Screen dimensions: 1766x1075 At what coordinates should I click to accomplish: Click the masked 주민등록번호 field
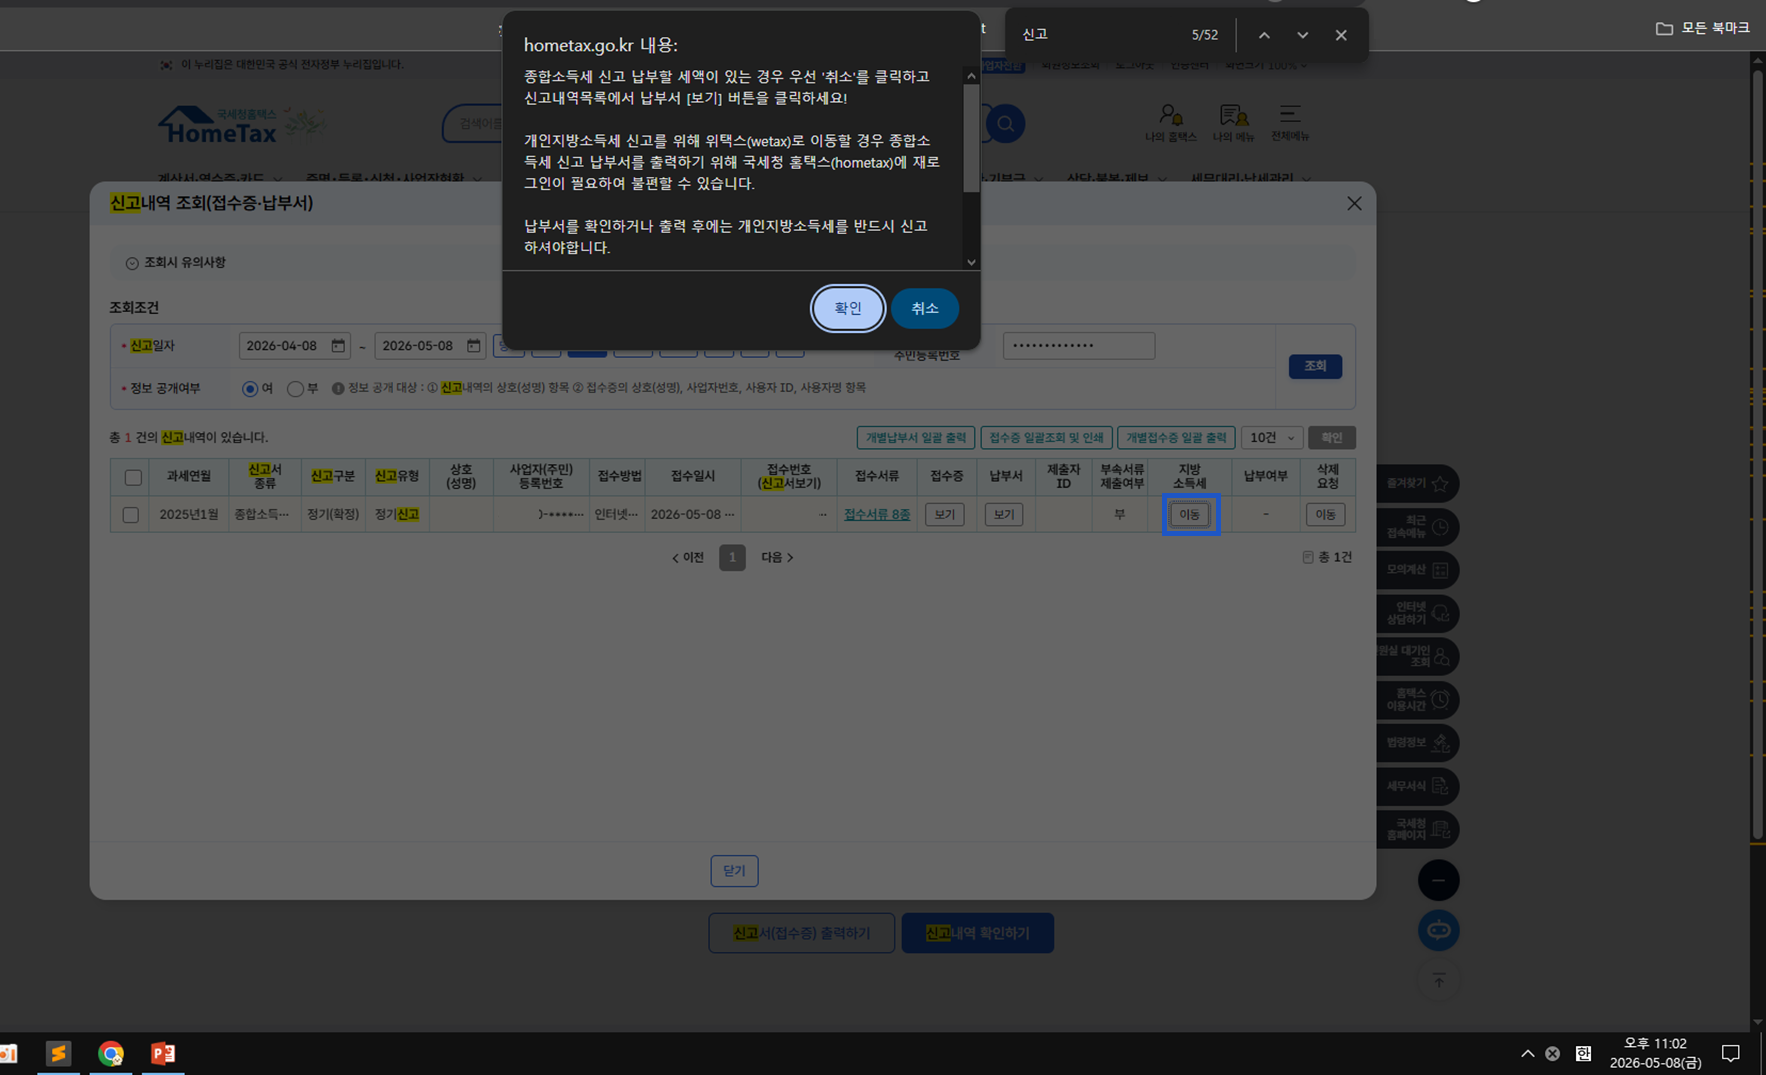click(x=1079, y=346)
